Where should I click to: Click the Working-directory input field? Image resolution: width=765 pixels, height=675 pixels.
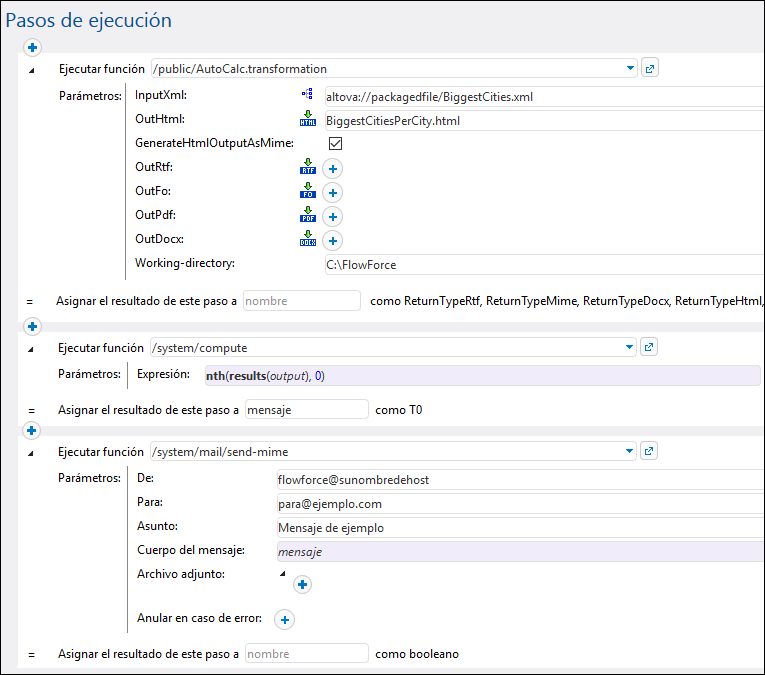(x=540, y=265)
